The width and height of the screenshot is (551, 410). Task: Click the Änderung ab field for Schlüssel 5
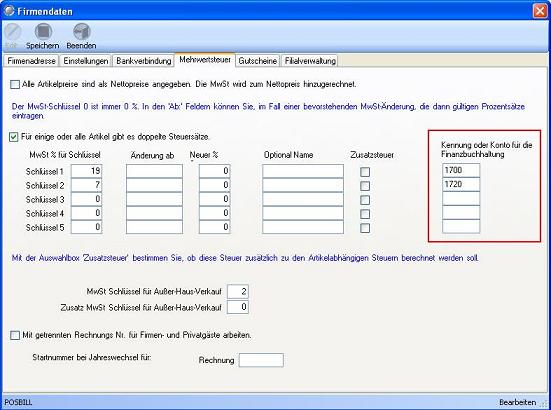[155, 227]
